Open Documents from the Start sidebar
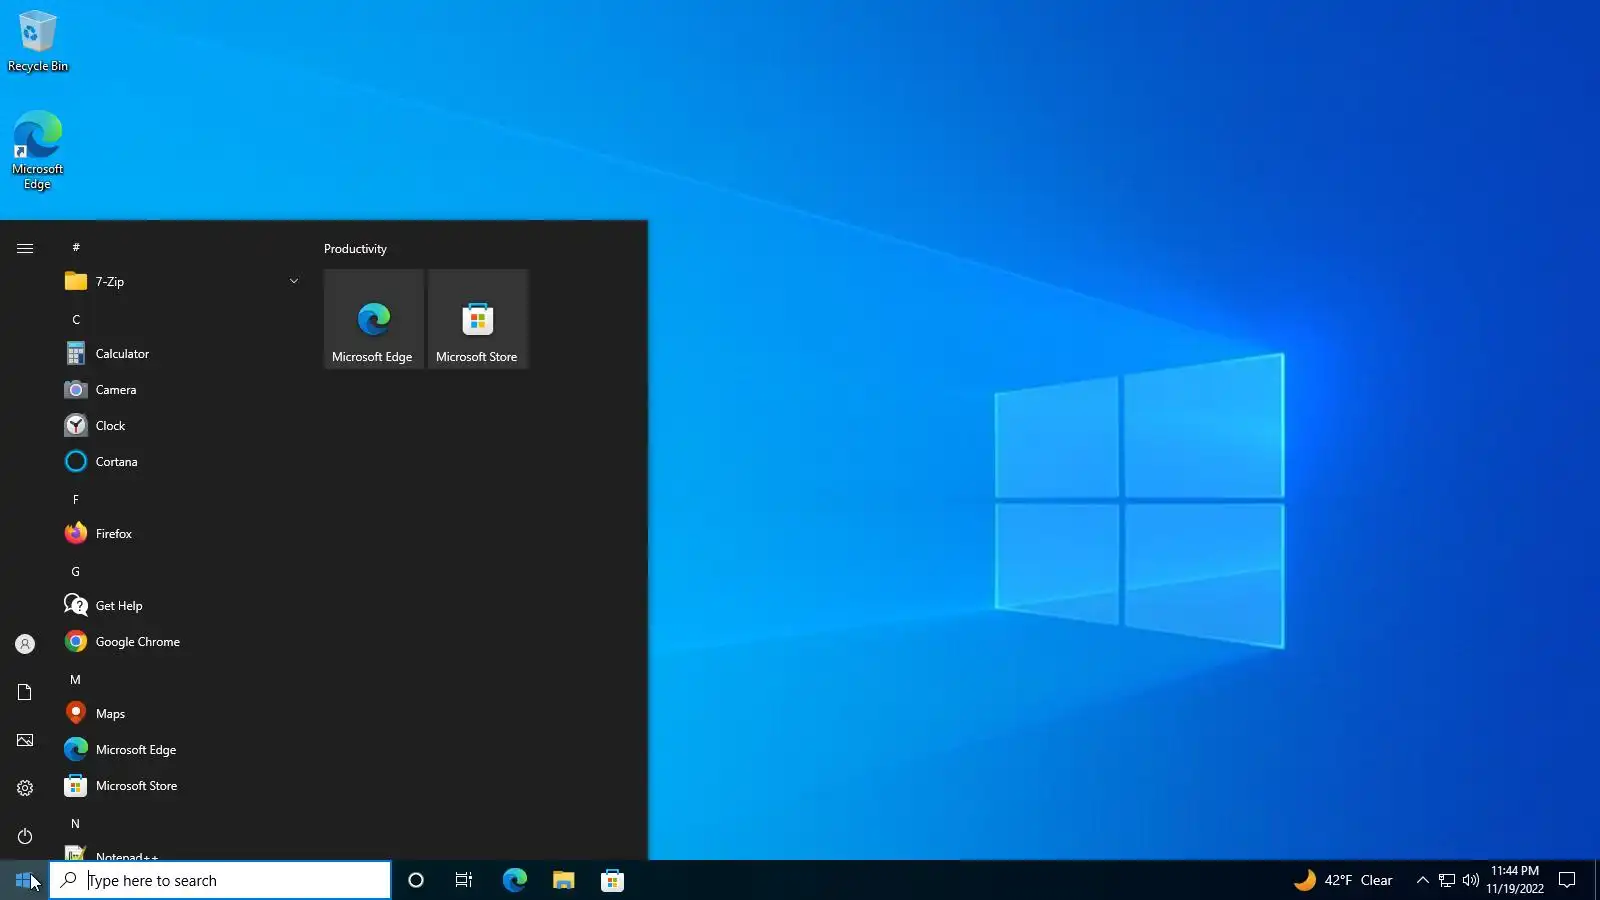The image size is (1600, 900). 25,692
